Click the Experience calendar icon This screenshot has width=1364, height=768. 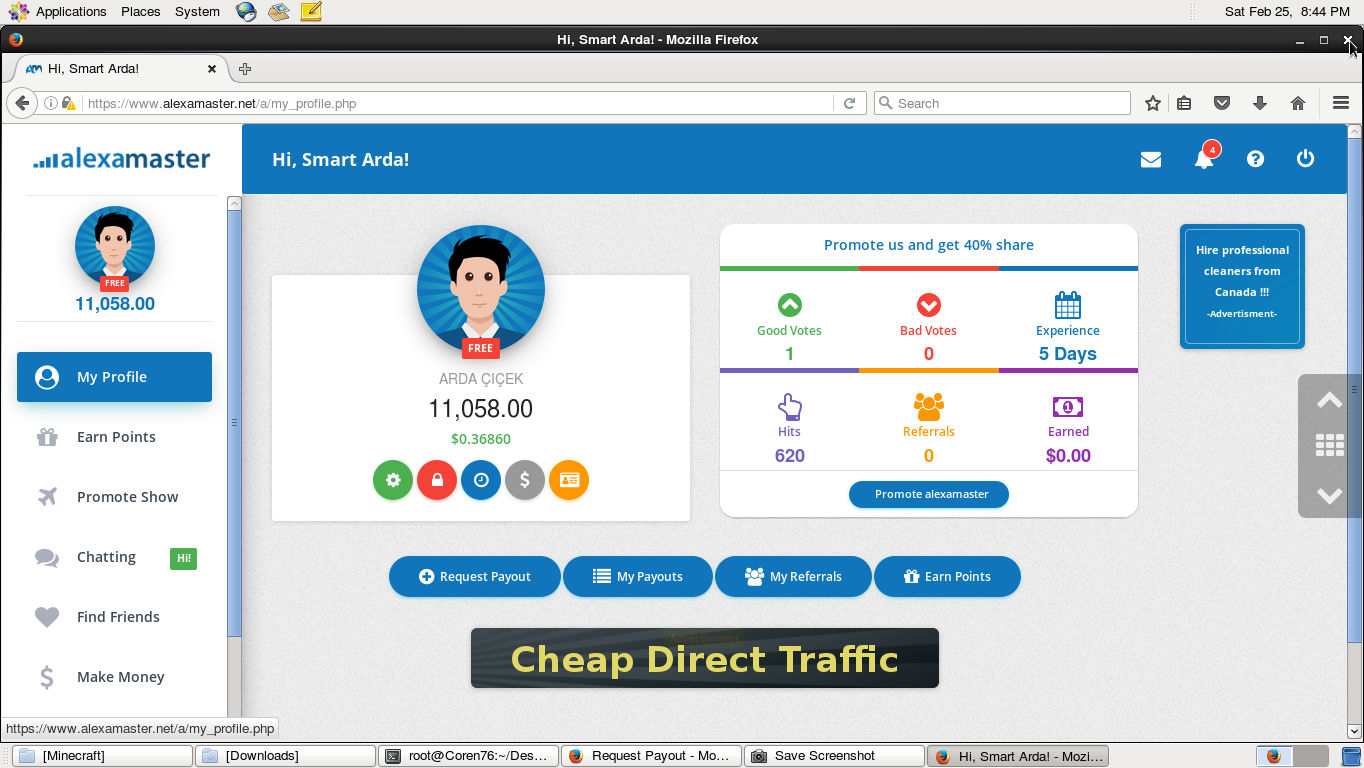[1068, 305]
